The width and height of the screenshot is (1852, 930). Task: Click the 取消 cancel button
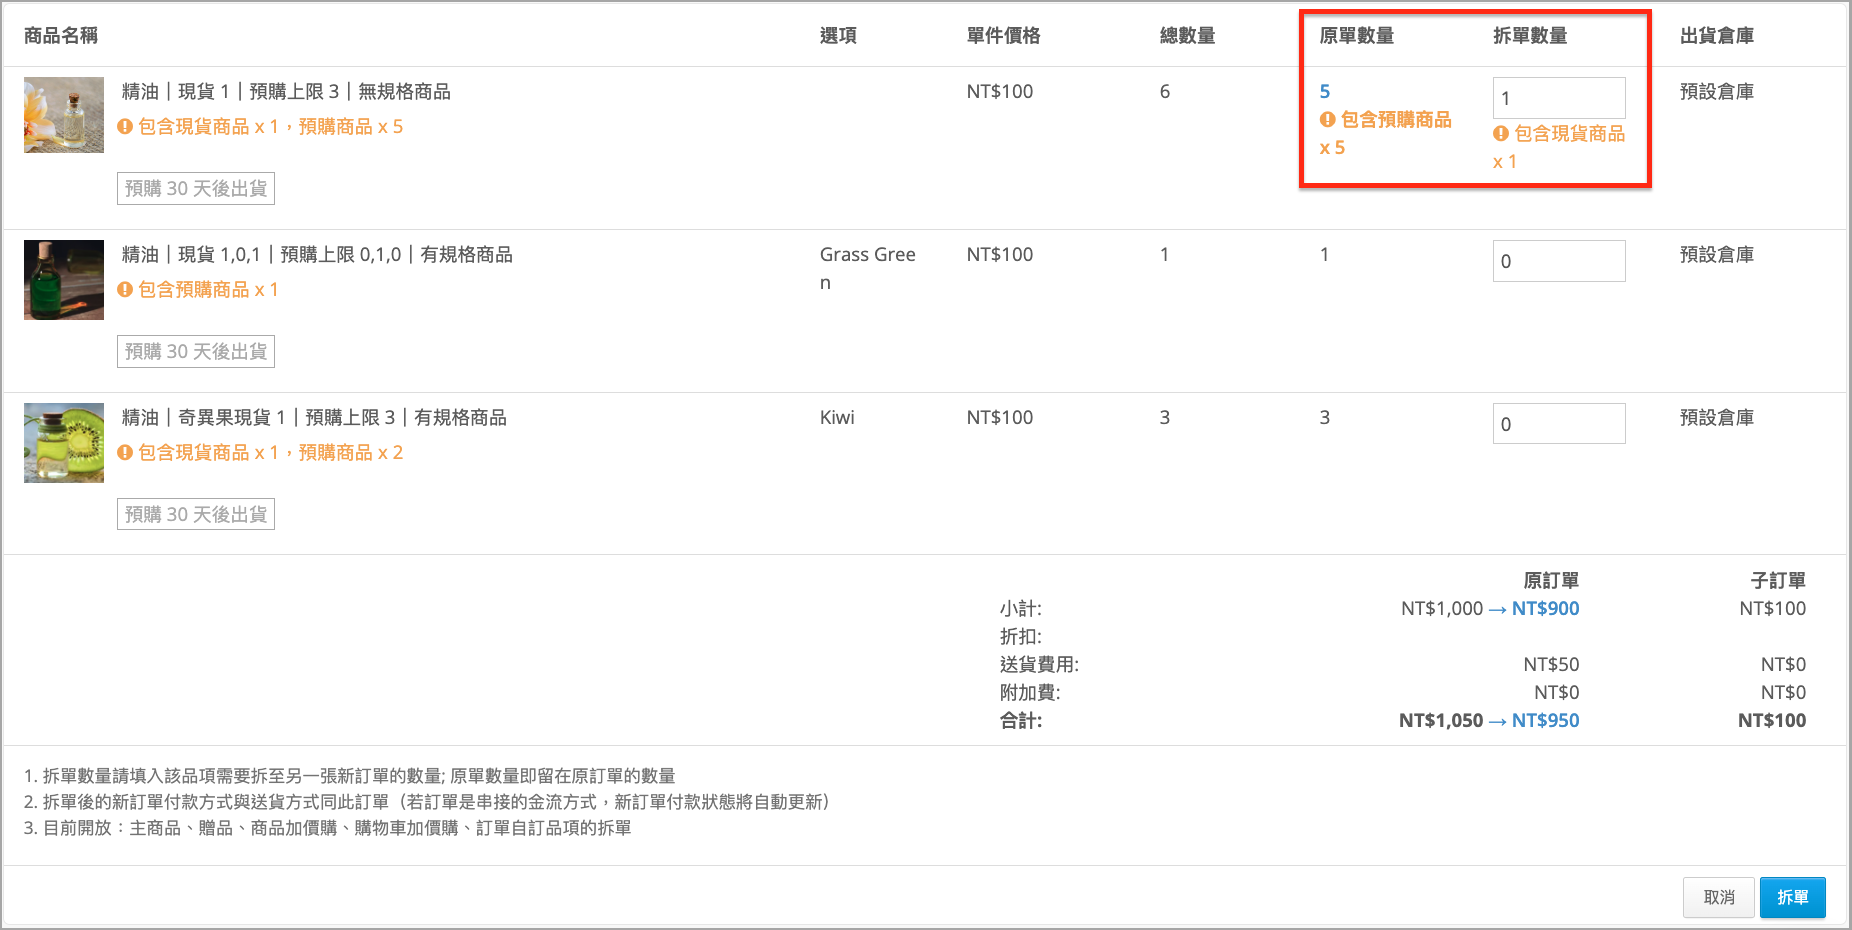(x=1719, y=897)
